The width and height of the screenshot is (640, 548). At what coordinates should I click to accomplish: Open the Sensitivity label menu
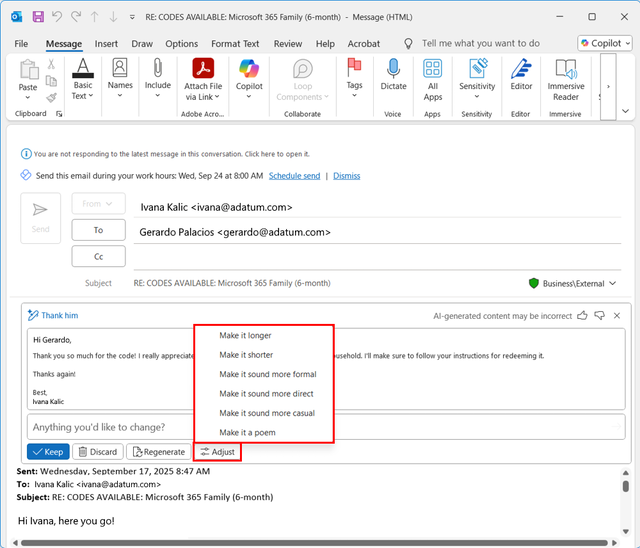(477, 79)
